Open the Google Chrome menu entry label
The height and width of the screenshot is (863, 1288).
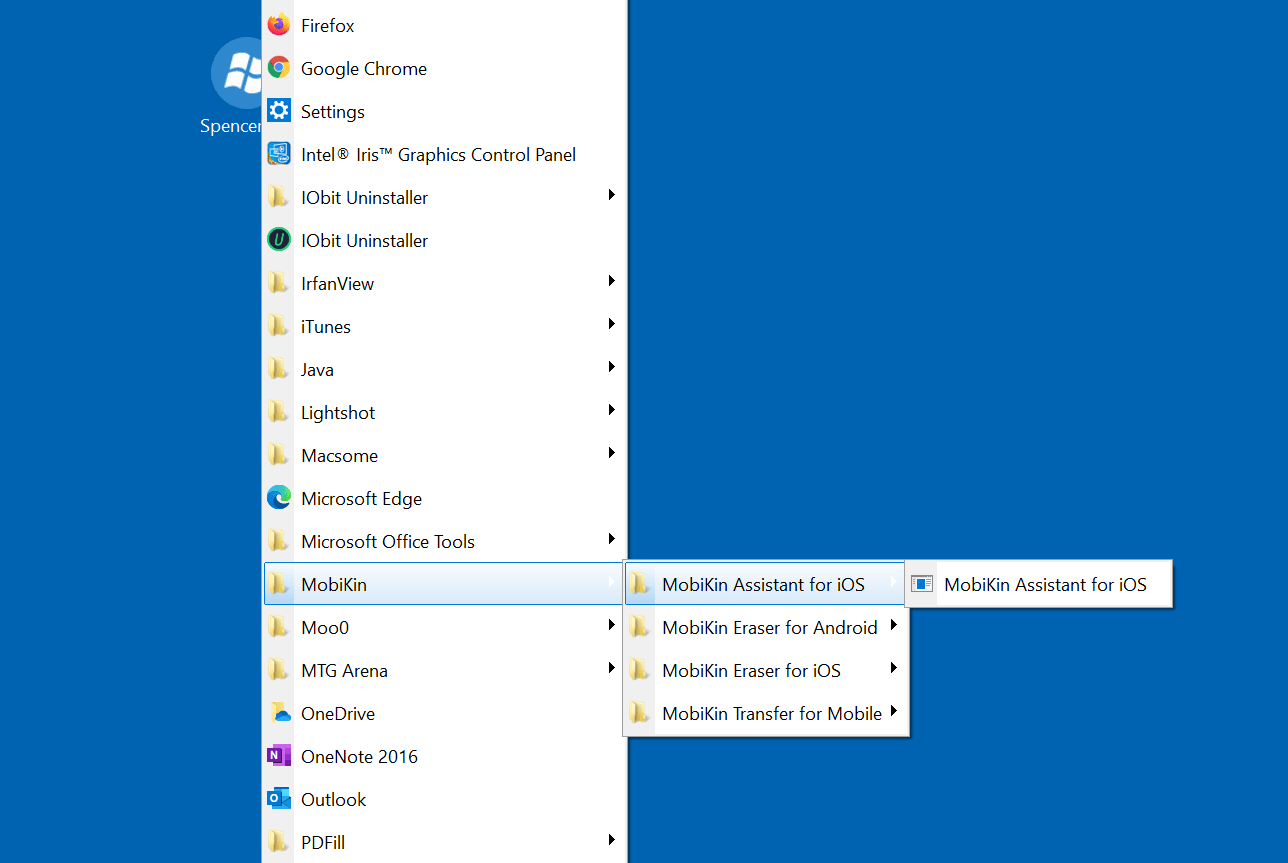pyautogui.click(x=364, y=68)
